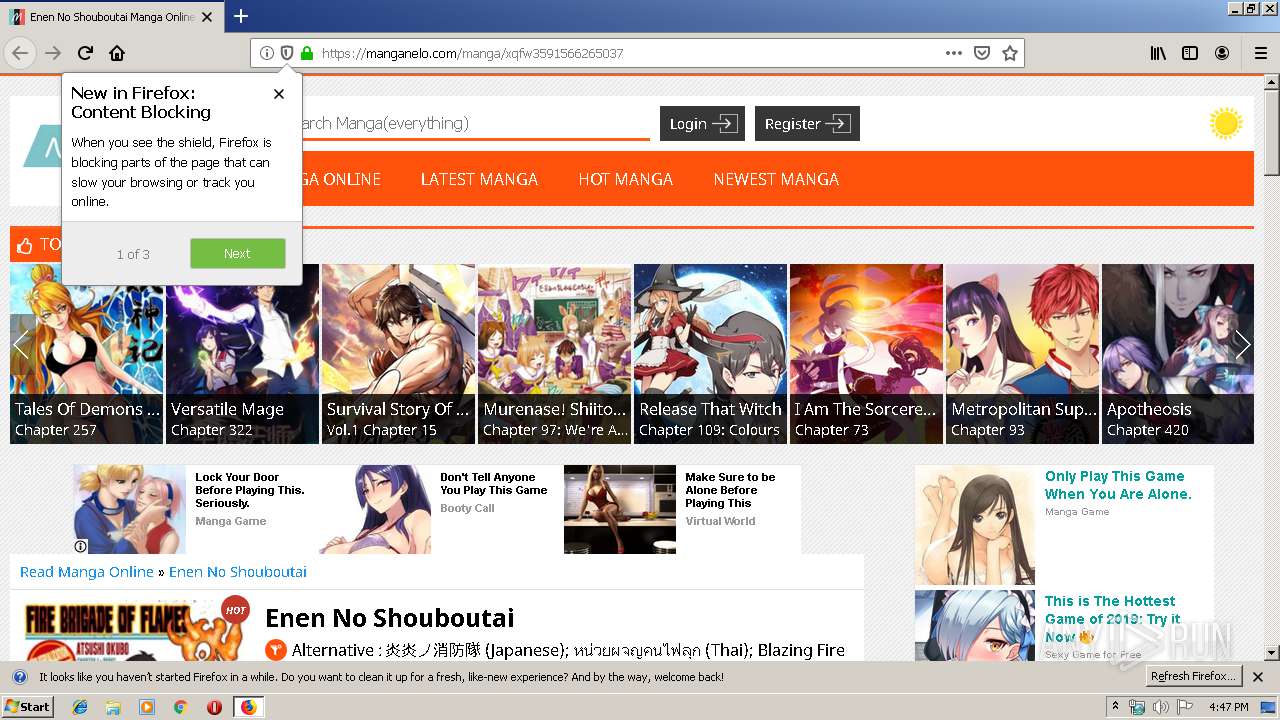Show hidden system tray icons arrow

(x=1116, y=706)
